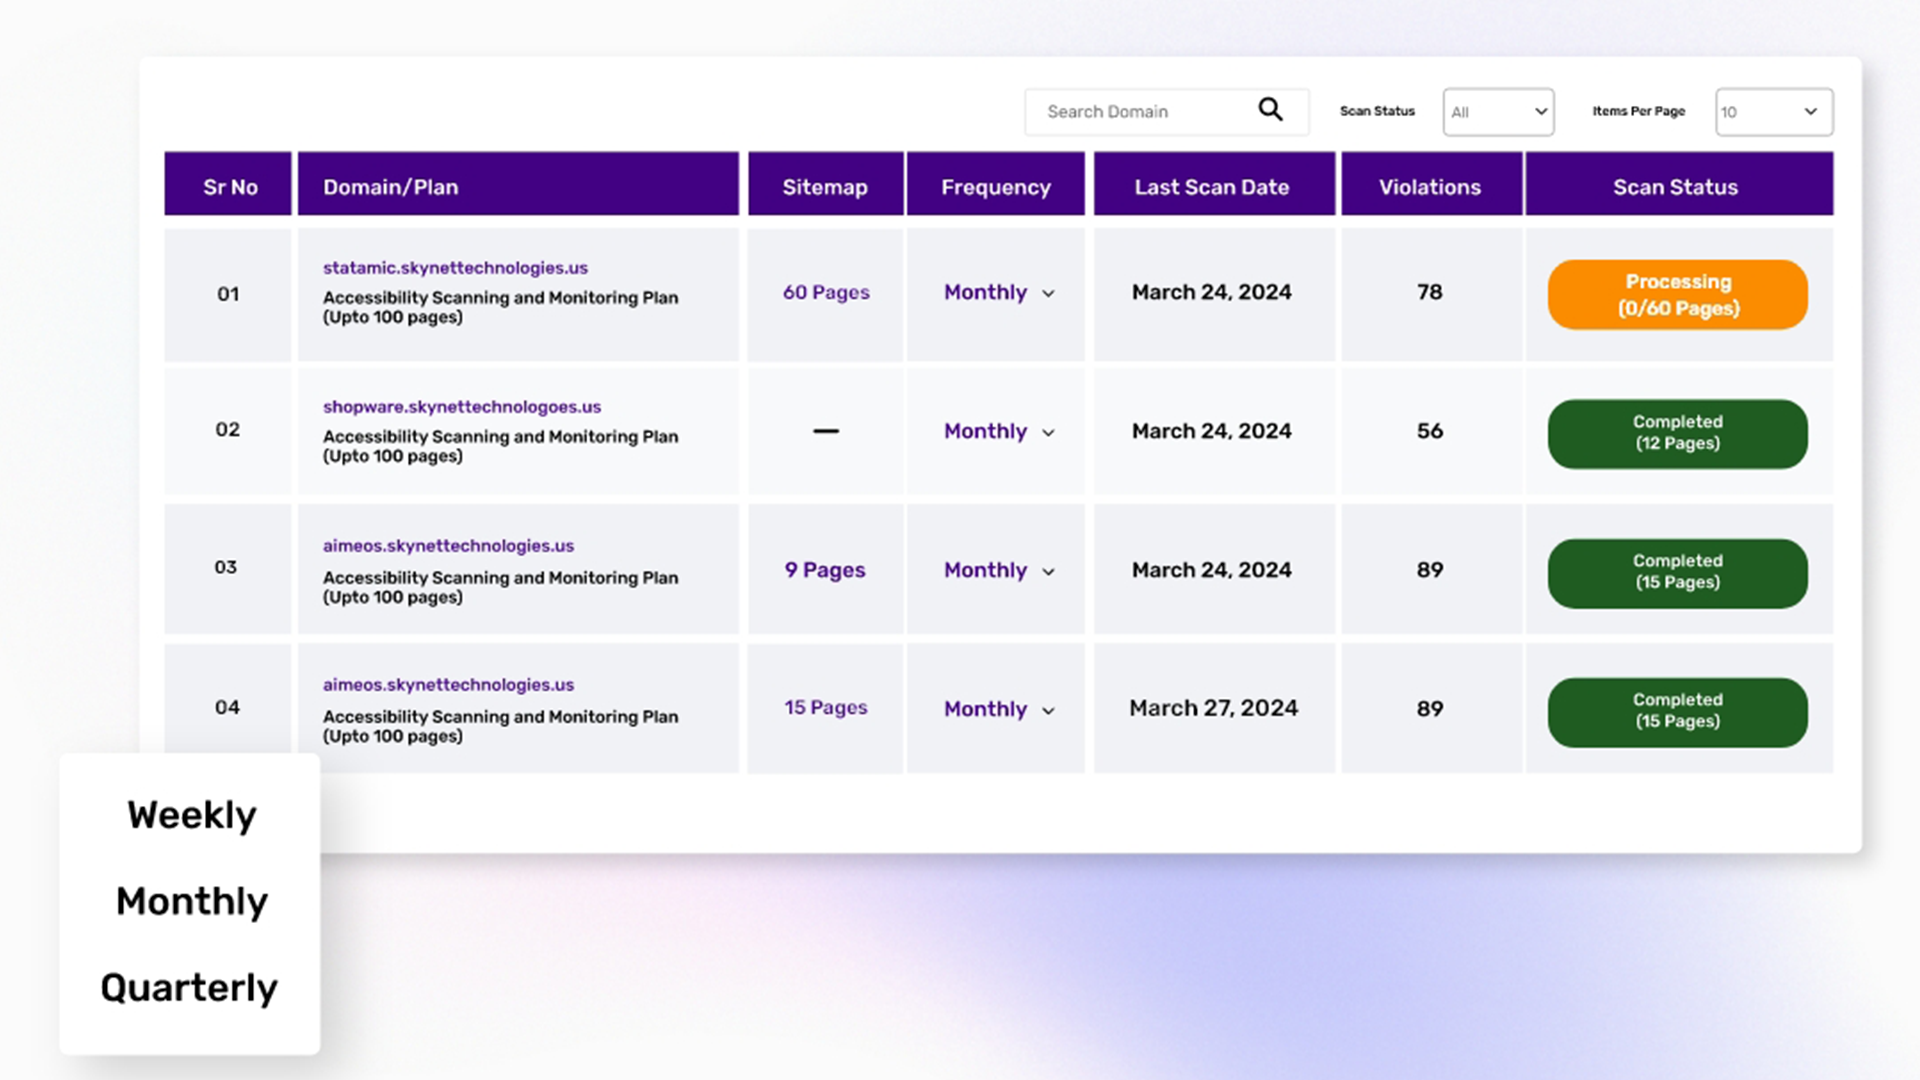Open the aimeos.skynettechnologies.us link in row 03
The width and height of the screenshot is (1920, 1080).
click(448, 546)
